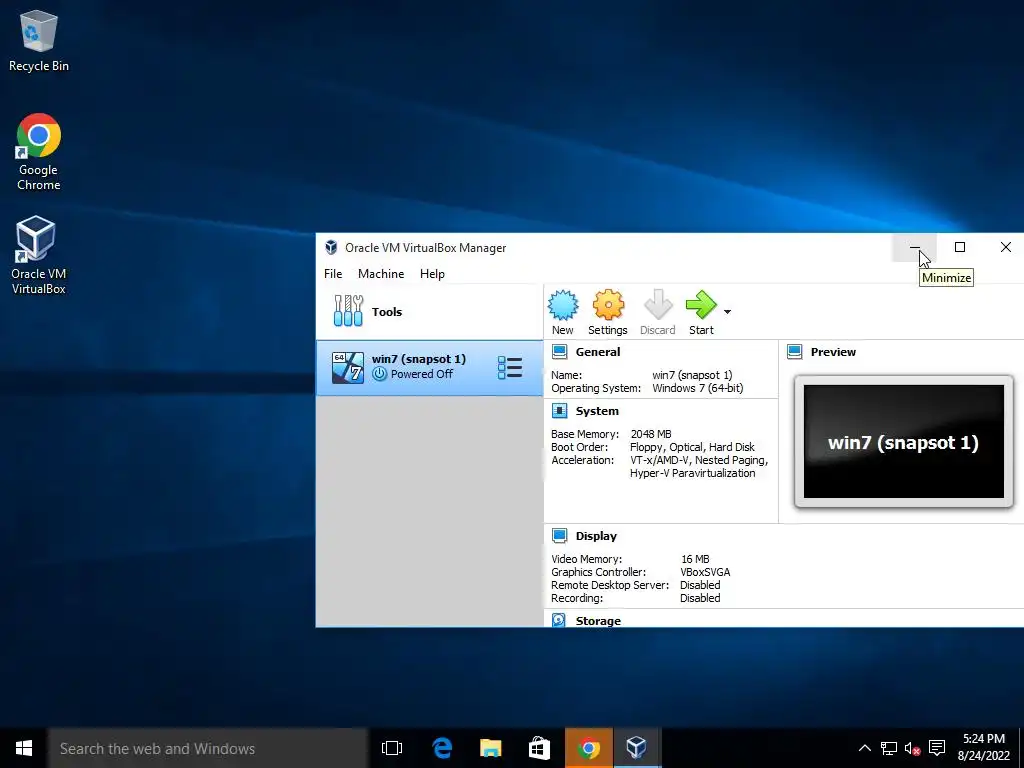Viewport: 1024px width, 768px height.
Task: Click the General section header
Action: click(x=598, y=352)
